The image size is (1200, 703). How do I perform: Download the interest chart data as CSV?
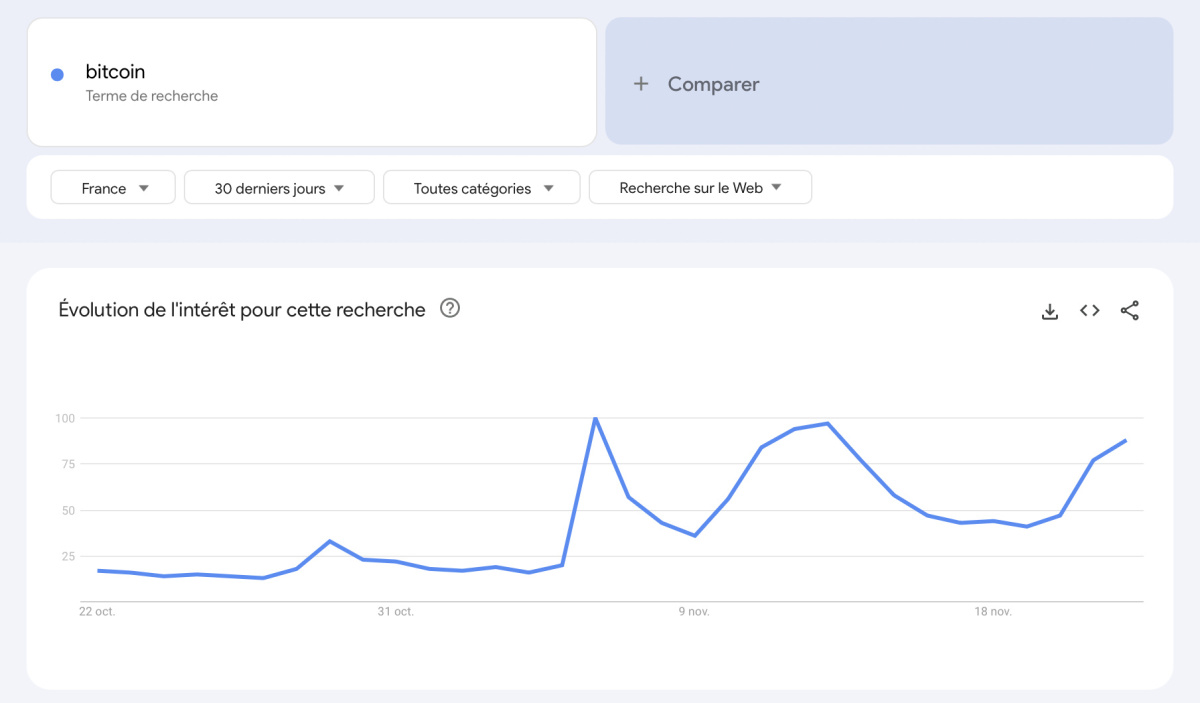point(1050,311)
